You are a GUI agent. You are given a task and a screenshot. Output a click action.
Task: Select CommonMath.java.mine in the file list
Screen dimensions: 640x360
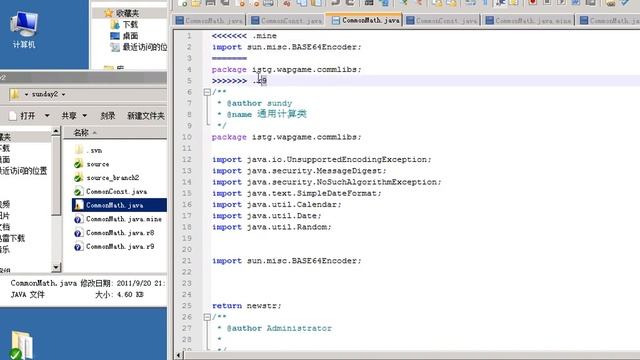(118, 219)
